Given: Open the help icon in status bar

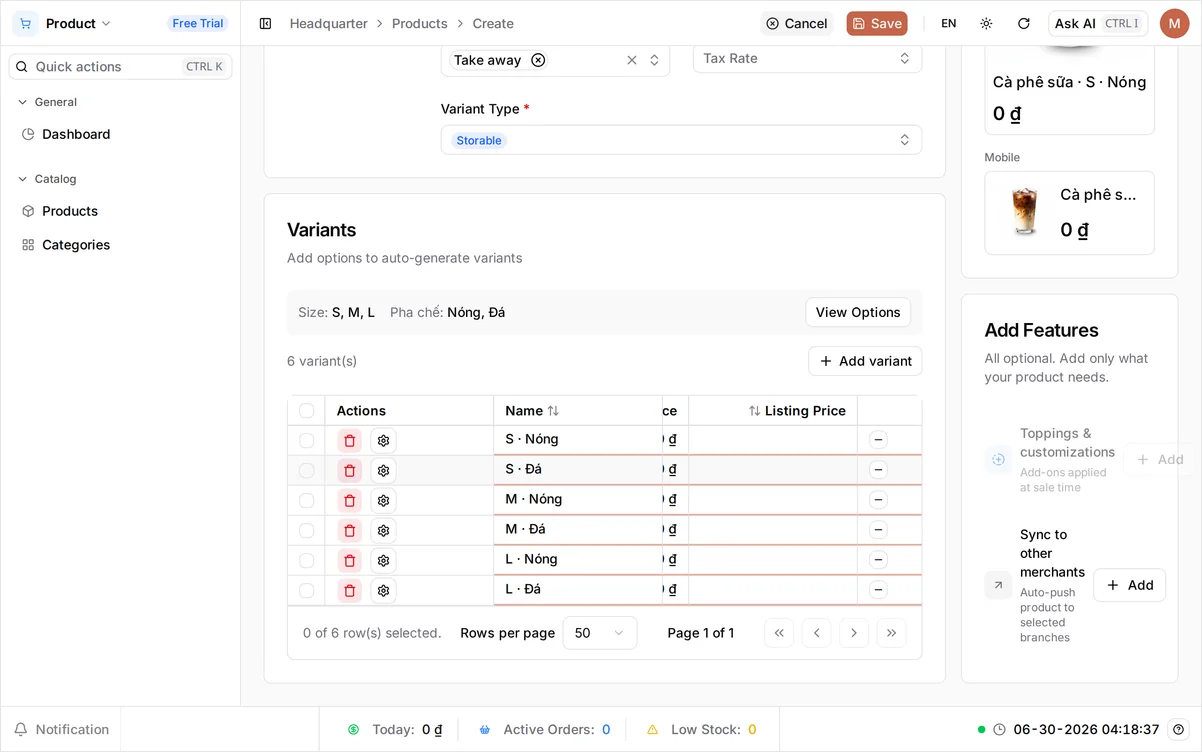Looking at the screenshot, I should pos(1179,730).
